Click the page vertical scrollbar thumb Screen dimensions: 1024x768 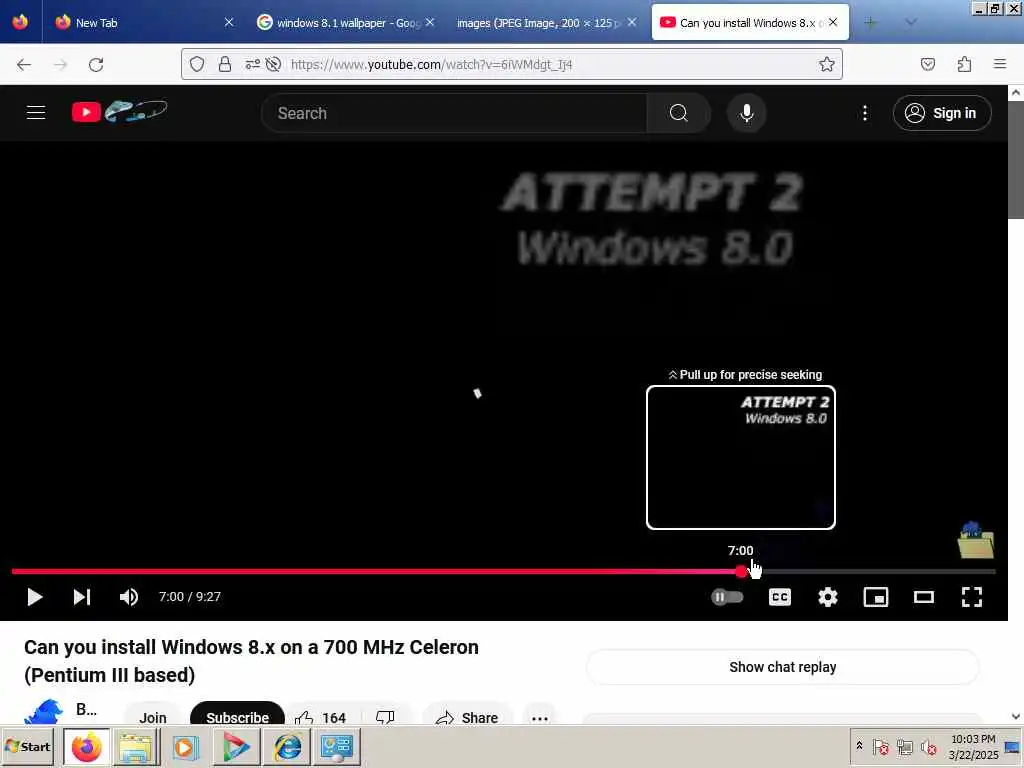1016,161
